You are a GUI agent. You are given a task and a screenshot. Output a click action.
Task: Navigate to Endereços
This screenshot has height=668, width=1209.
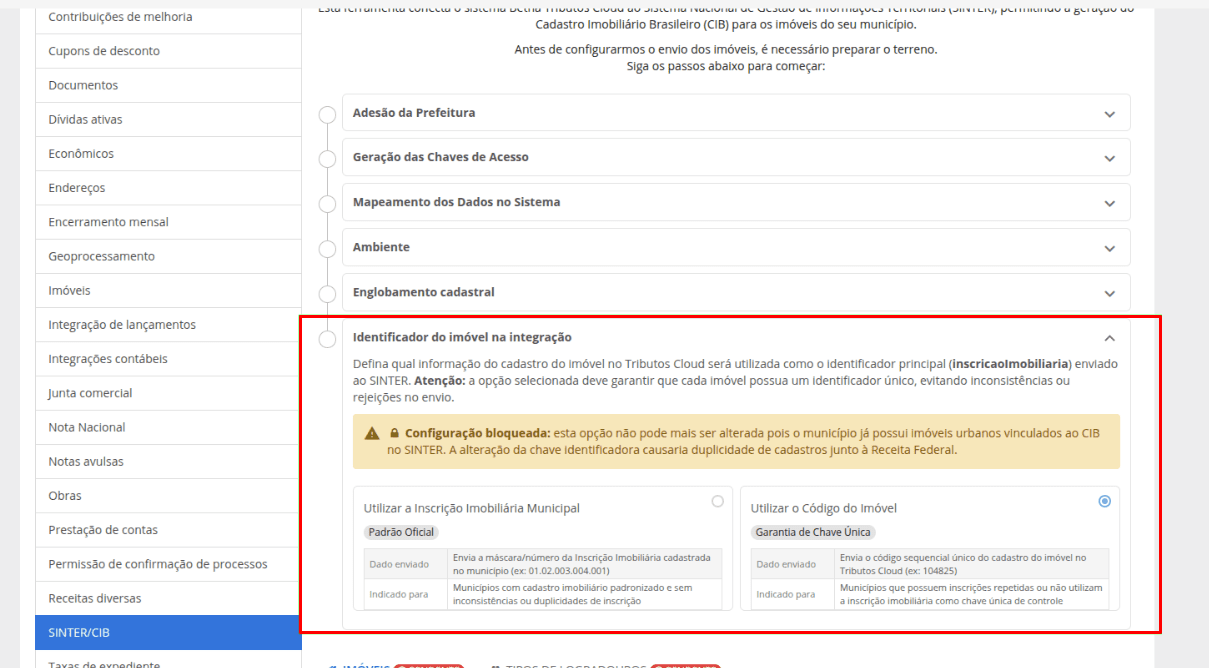pyautogui.click(x=168, y=188)
